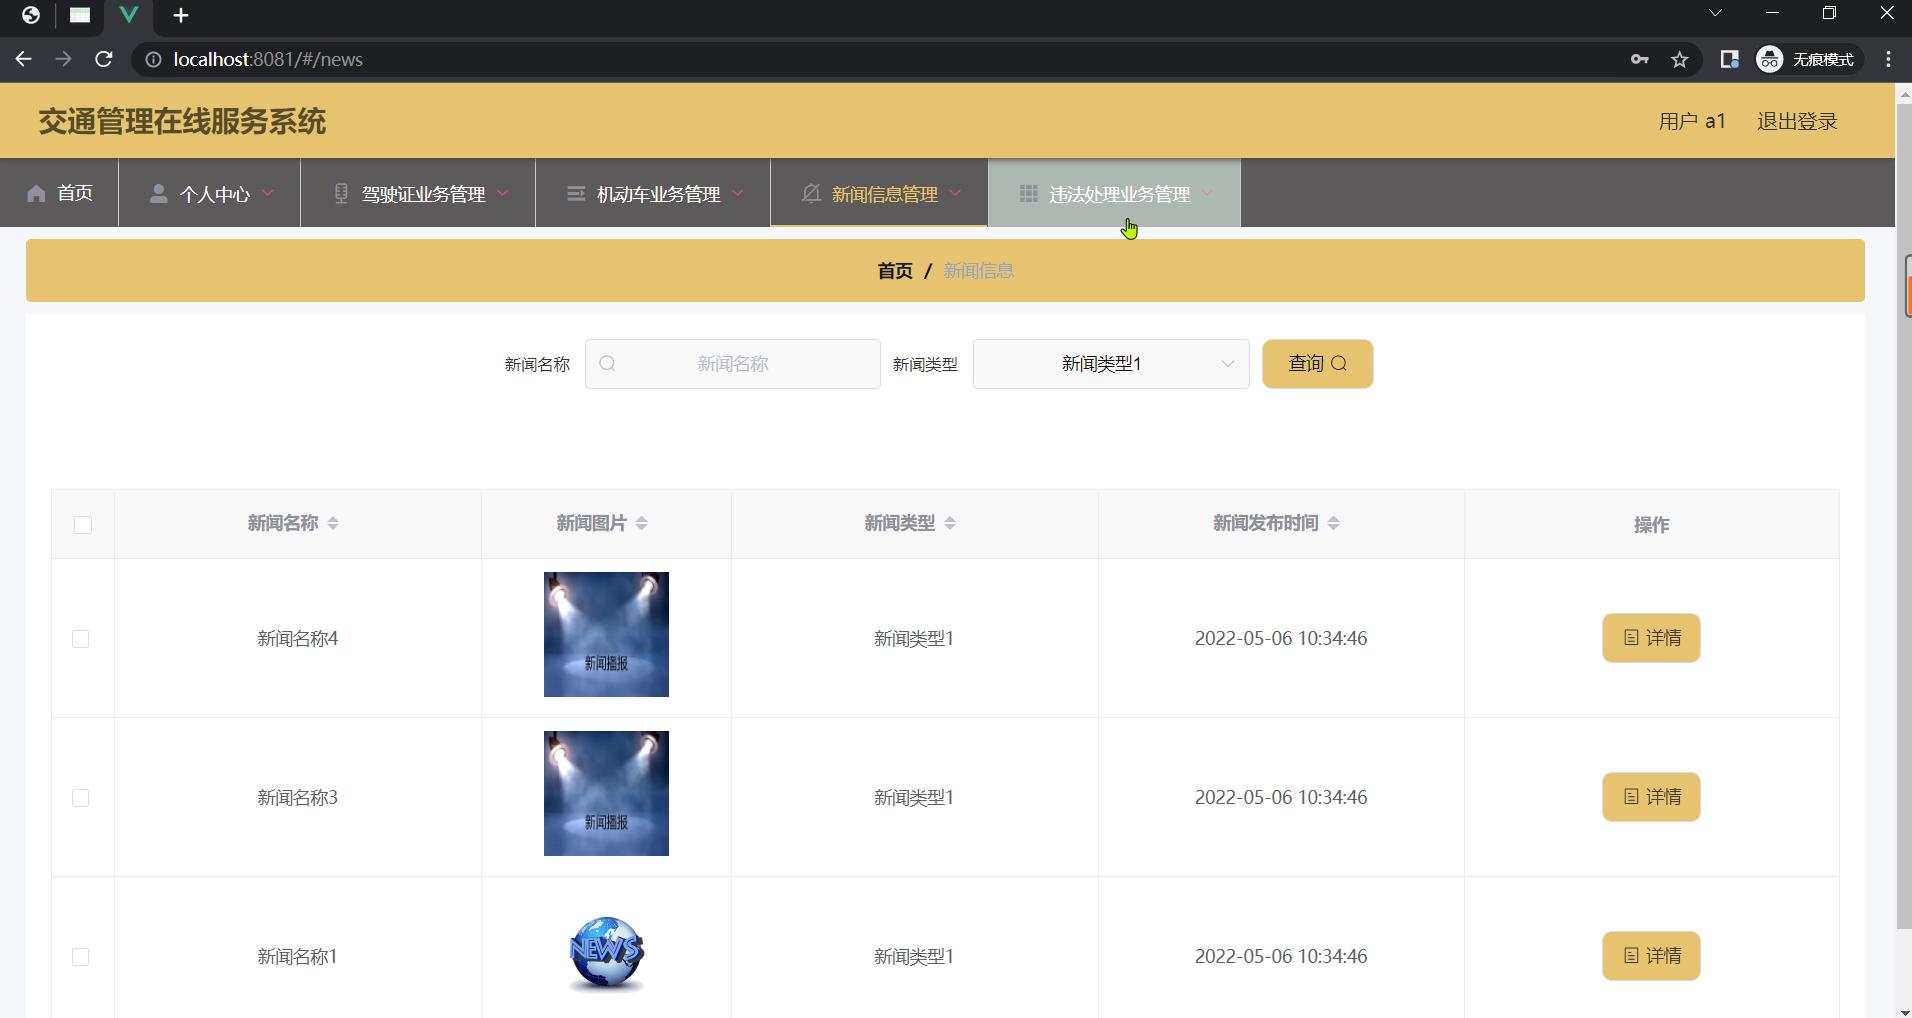Expand the 驾驶证业务管理 menu
The width and height of the screenshot is (1912, 1018).
[419, 194]
